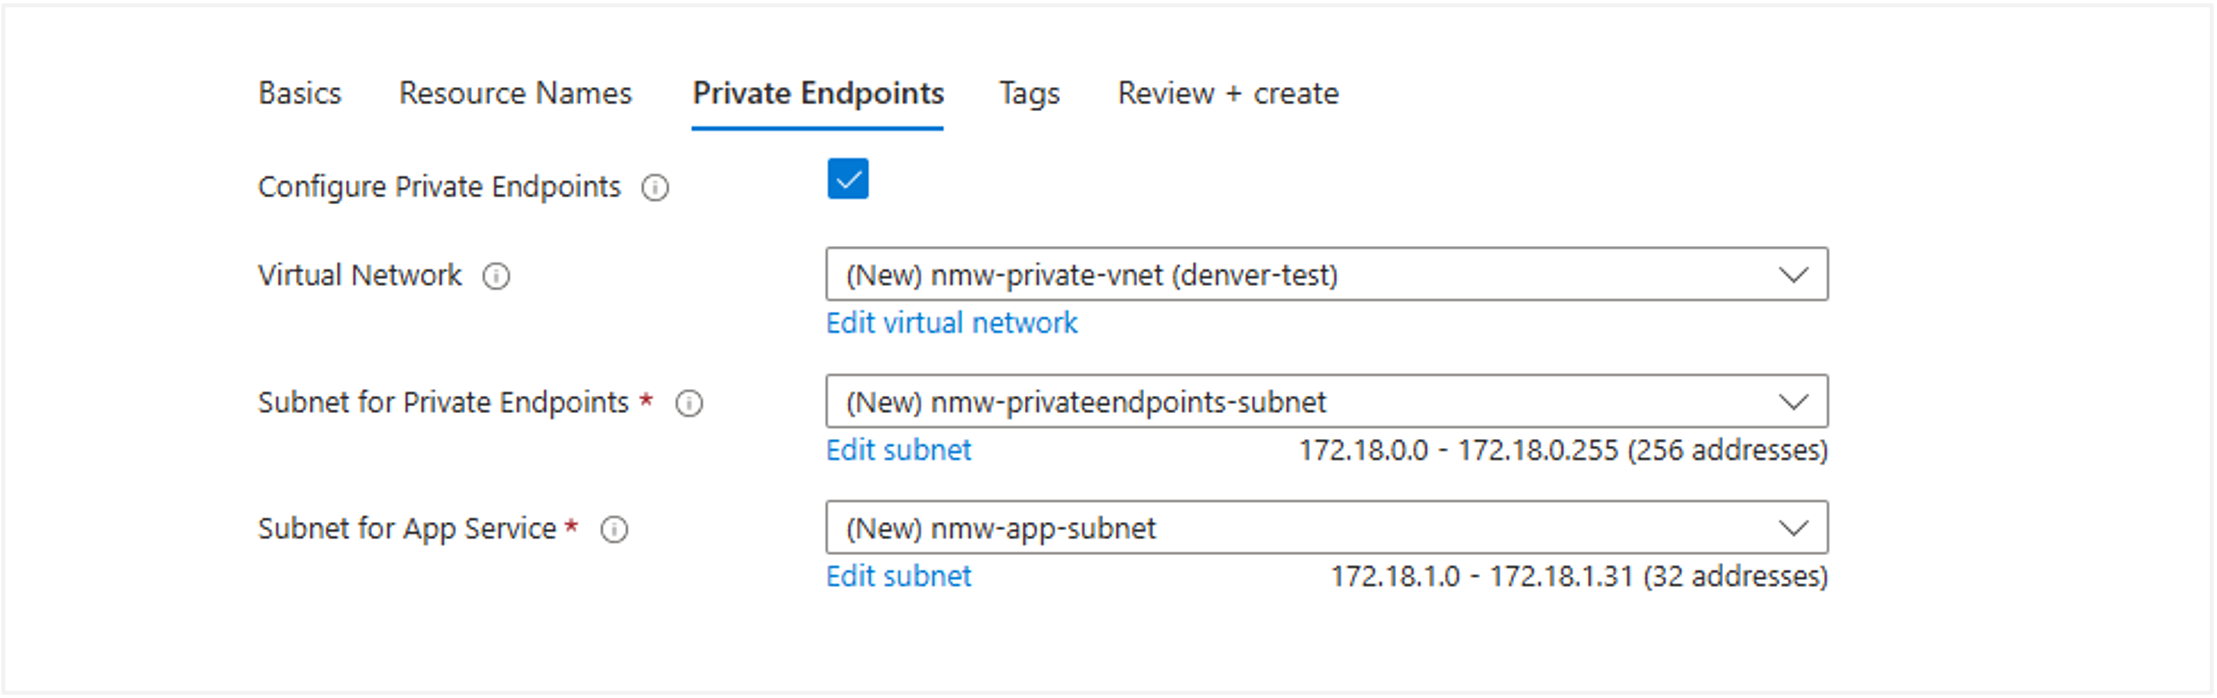Click Edit subnet under nmw-app-subnet
The height and width of the screenshot is (698, 2217).
coord(898,577)
